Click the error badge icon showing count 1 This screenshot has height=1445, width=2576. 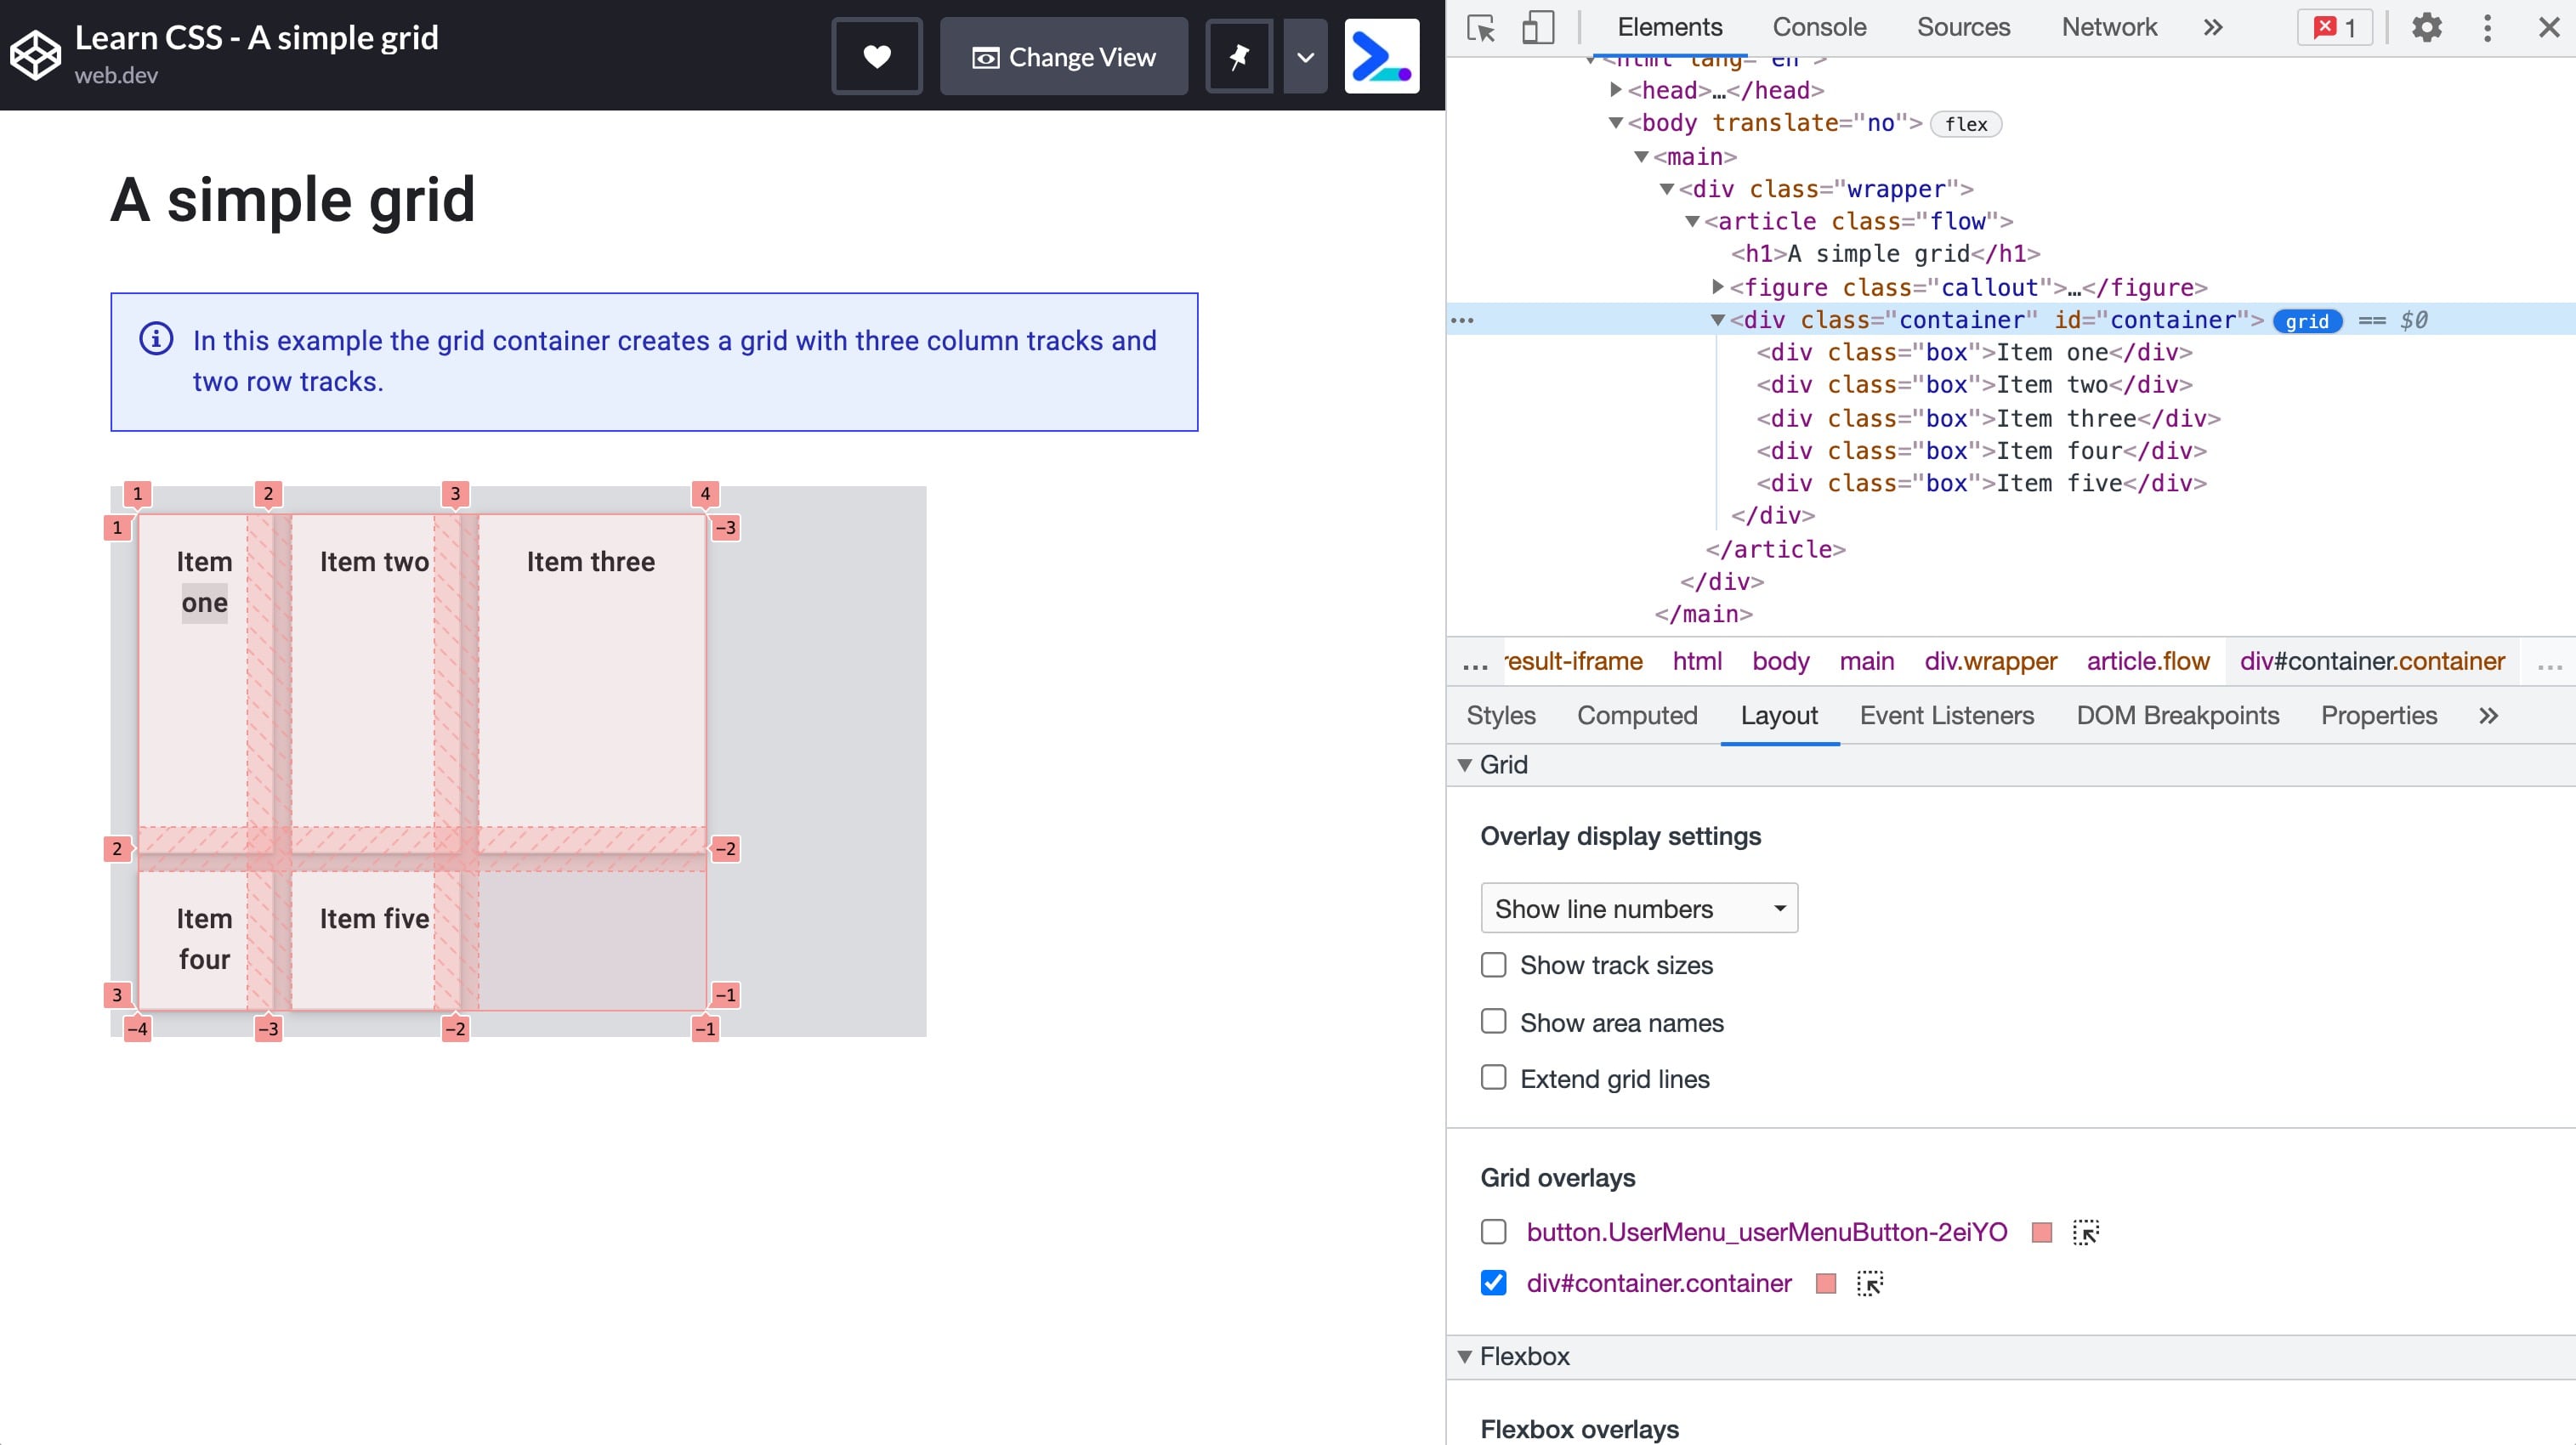point(2337,26)
